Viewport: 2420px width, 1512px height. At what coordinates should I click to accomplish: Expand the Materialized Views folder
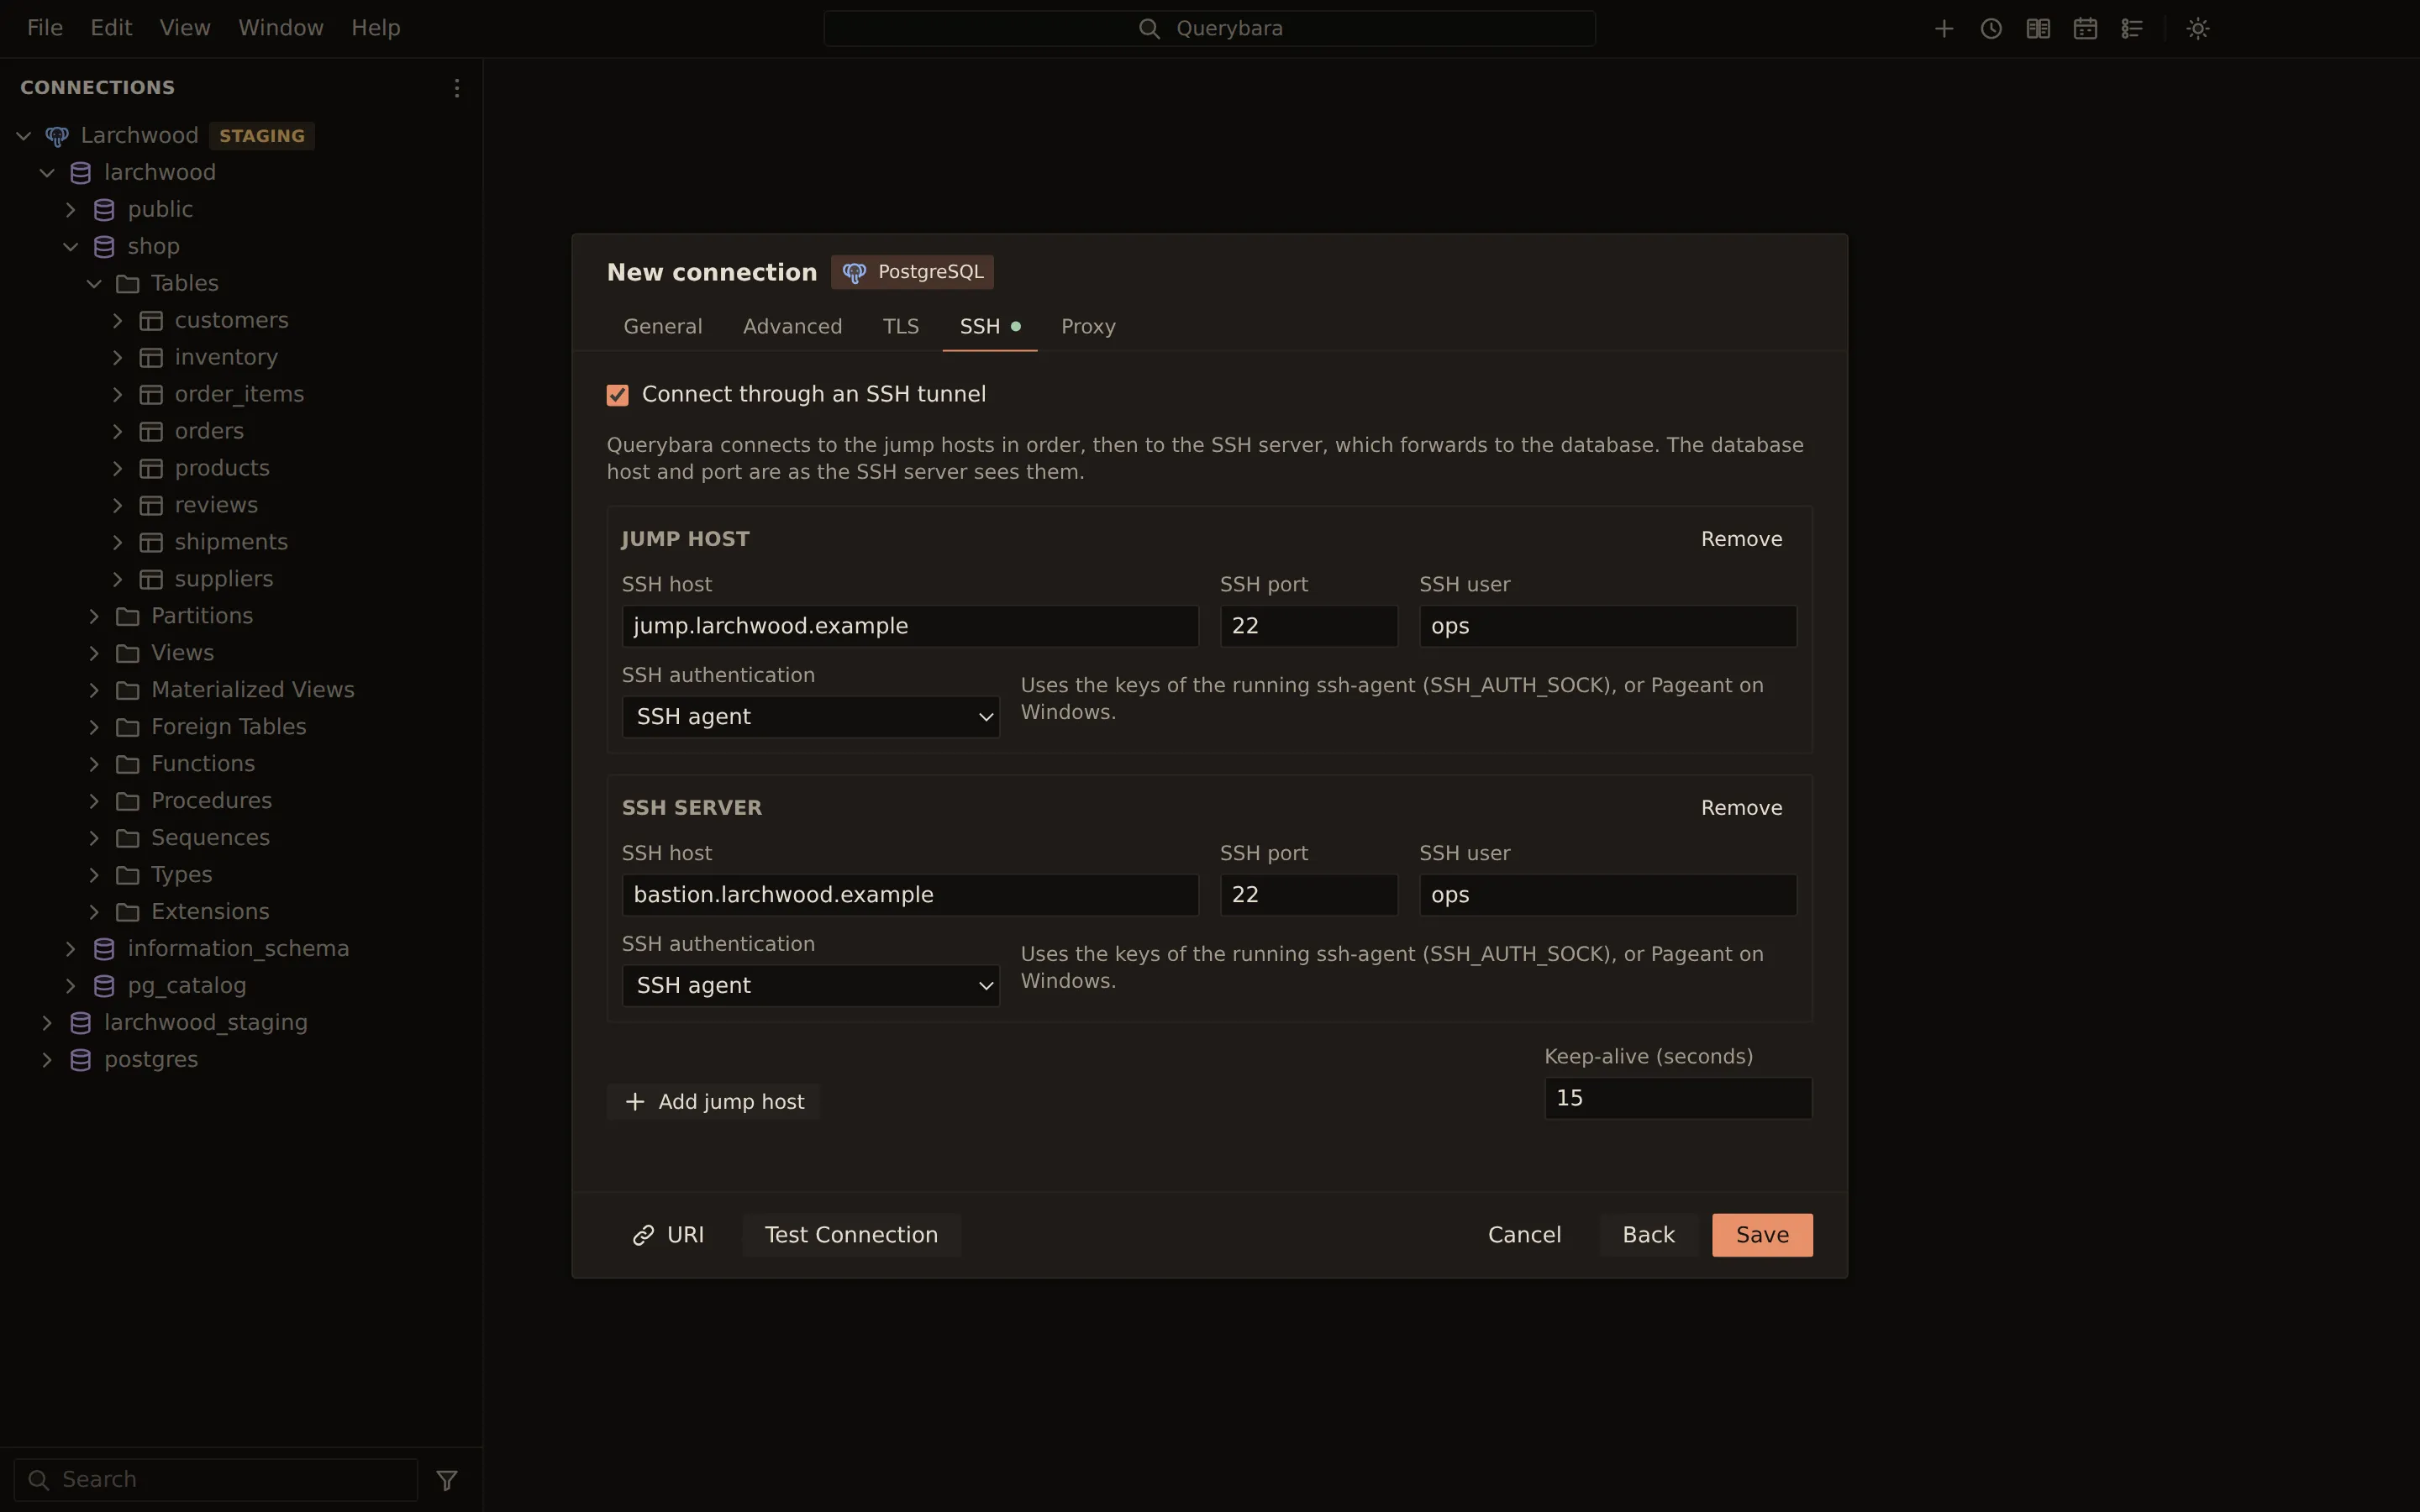coord(94,690)
